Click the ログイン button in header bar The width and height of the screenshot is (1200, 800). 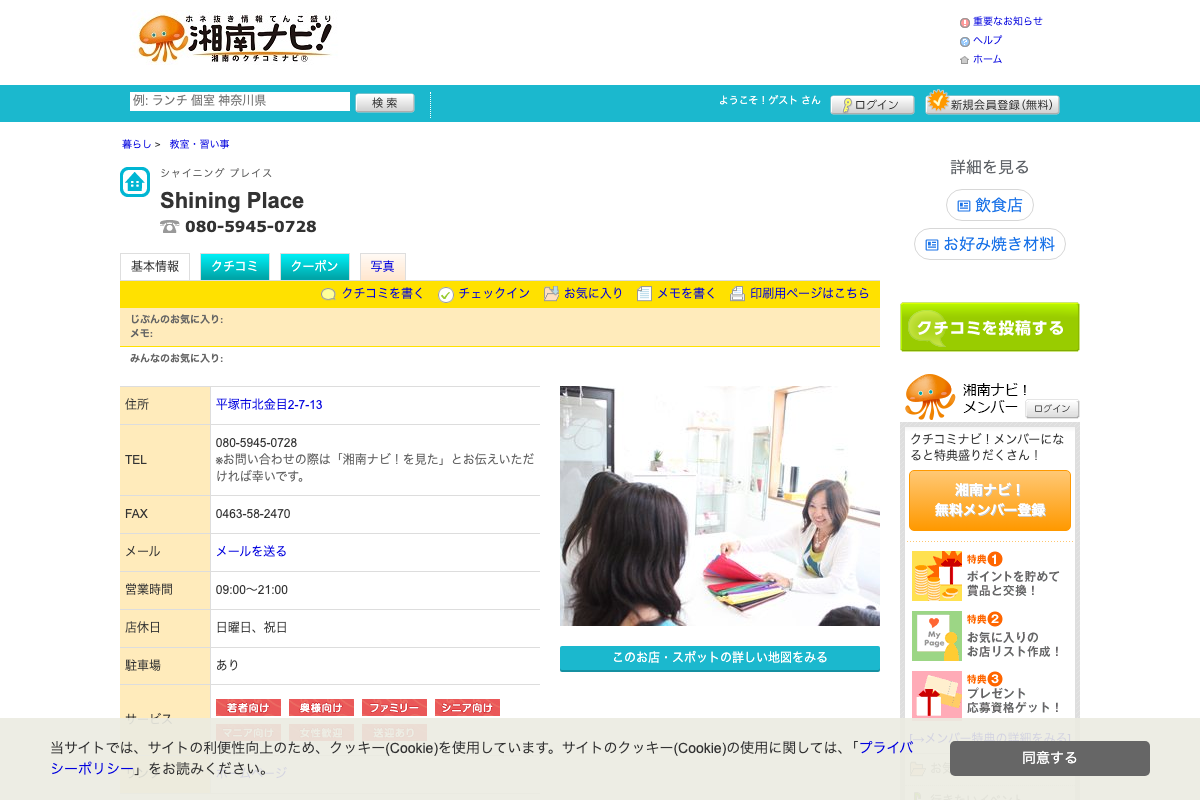pyautogui.click(x=872, y=105)
